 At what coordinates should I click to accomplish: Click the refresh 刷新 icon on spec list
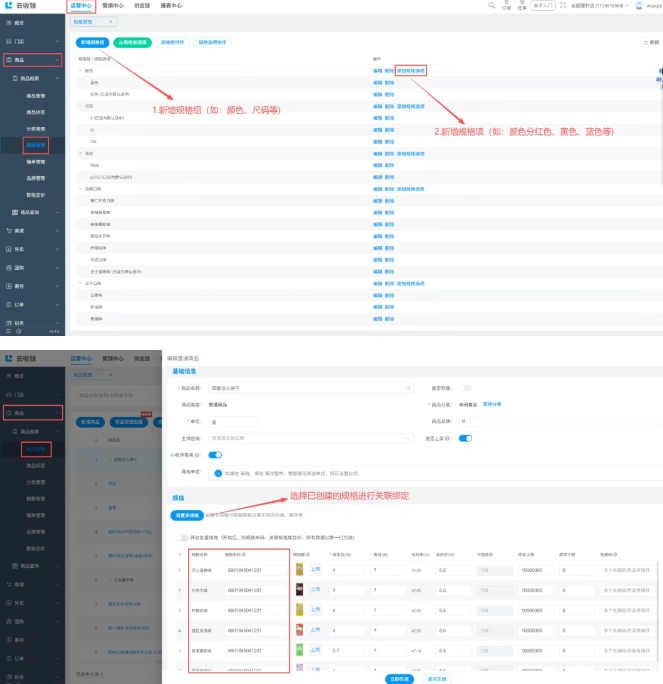coord(646,42)
